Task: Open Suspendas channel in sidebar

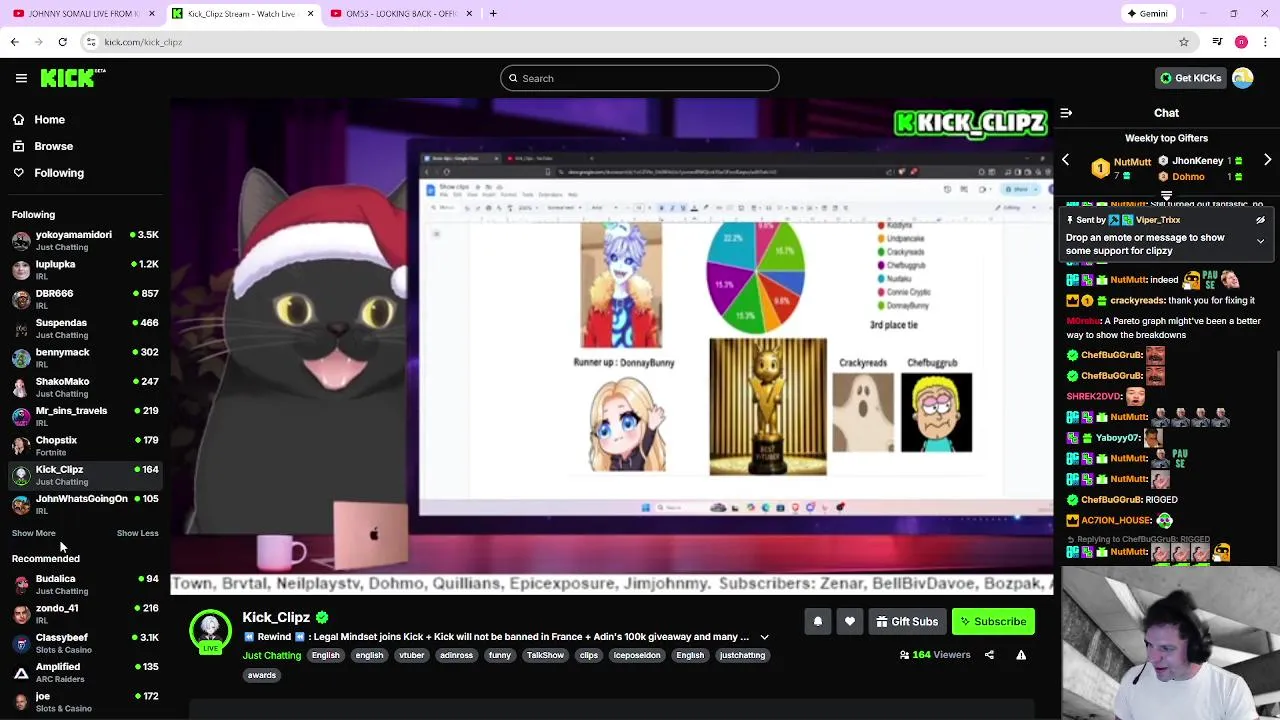Action: [x=85, y=328]
